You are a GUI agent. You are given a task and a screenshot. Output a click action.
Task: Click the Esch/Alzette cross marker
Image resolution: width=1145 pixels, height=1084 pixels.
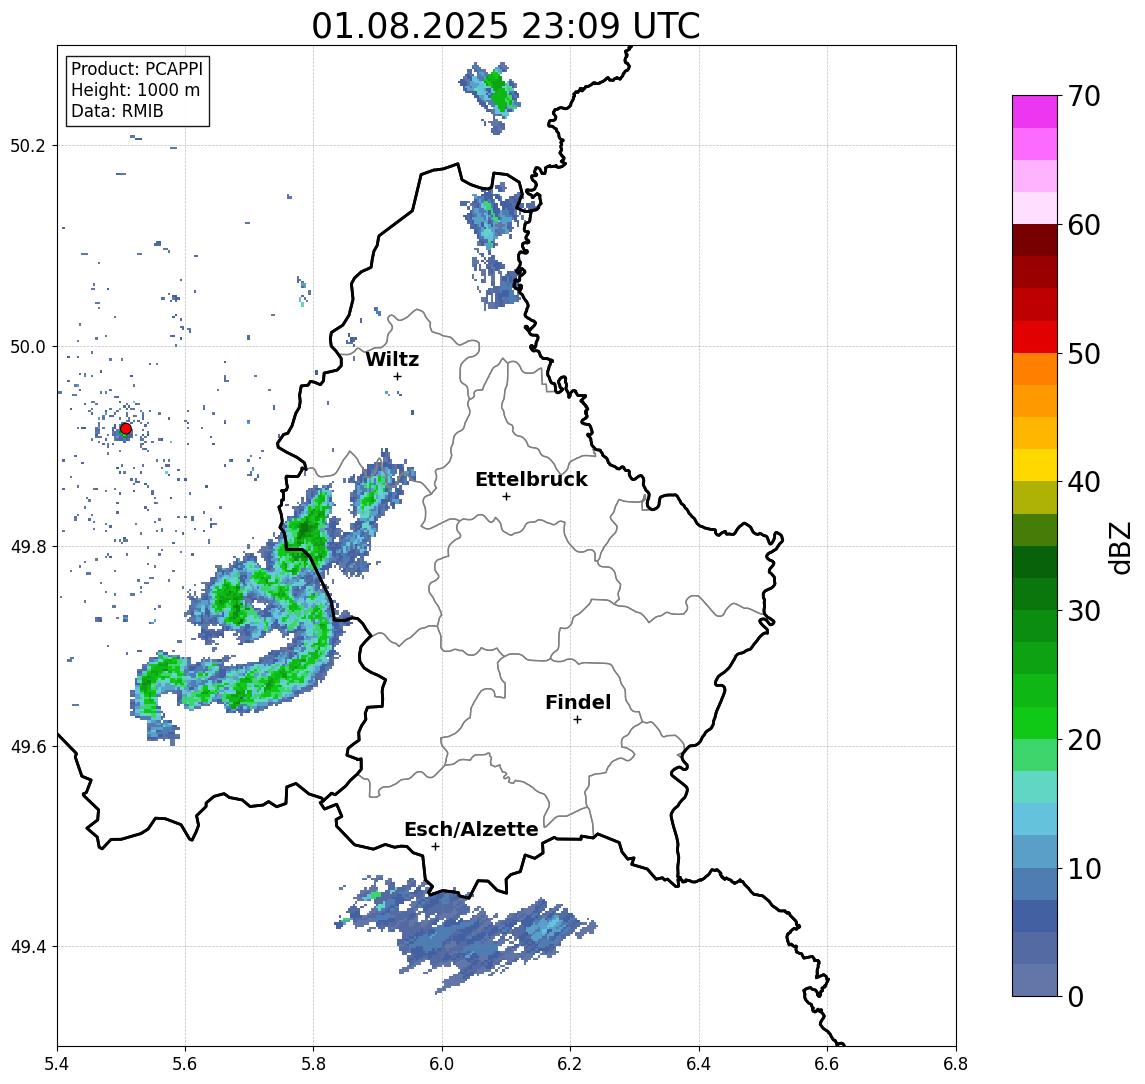click(435, 847)
